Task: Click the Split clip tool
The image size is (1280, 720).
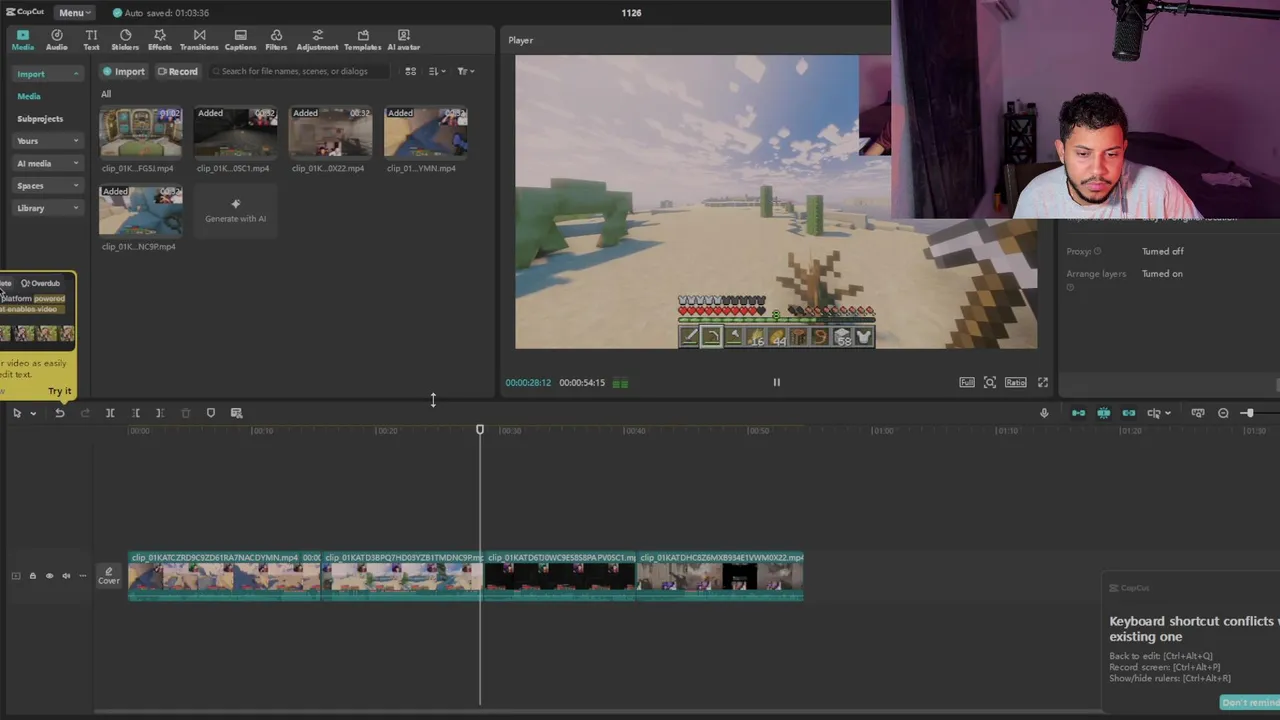Action: point(110,413)
